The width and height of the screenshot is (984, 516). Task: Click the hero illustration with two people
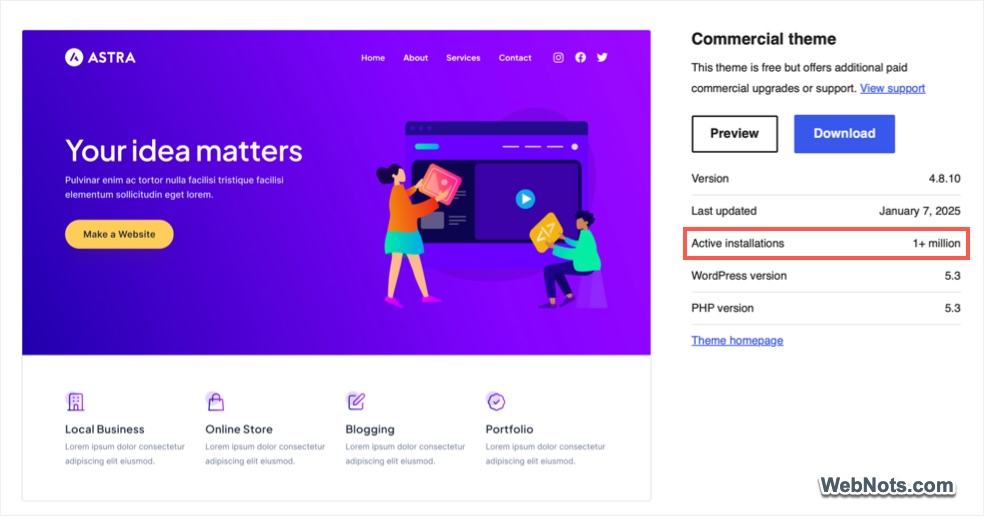493,210
